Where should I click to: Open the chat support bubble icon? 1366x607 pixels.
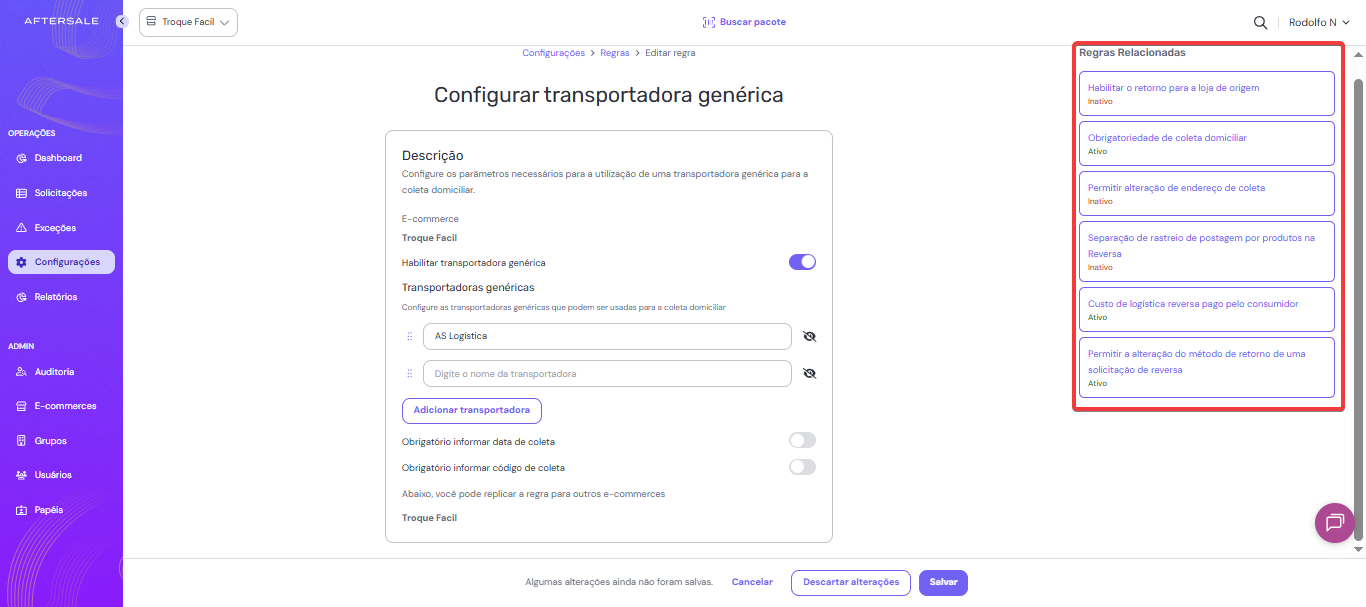tap(1334, 522)
